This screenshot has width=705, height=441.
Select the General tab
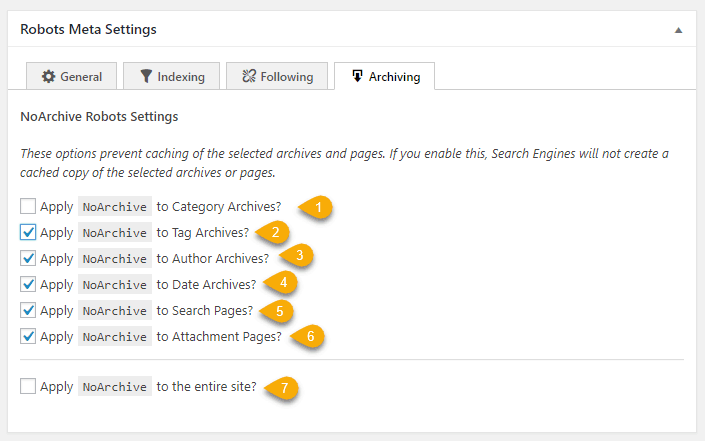(72, 76)
